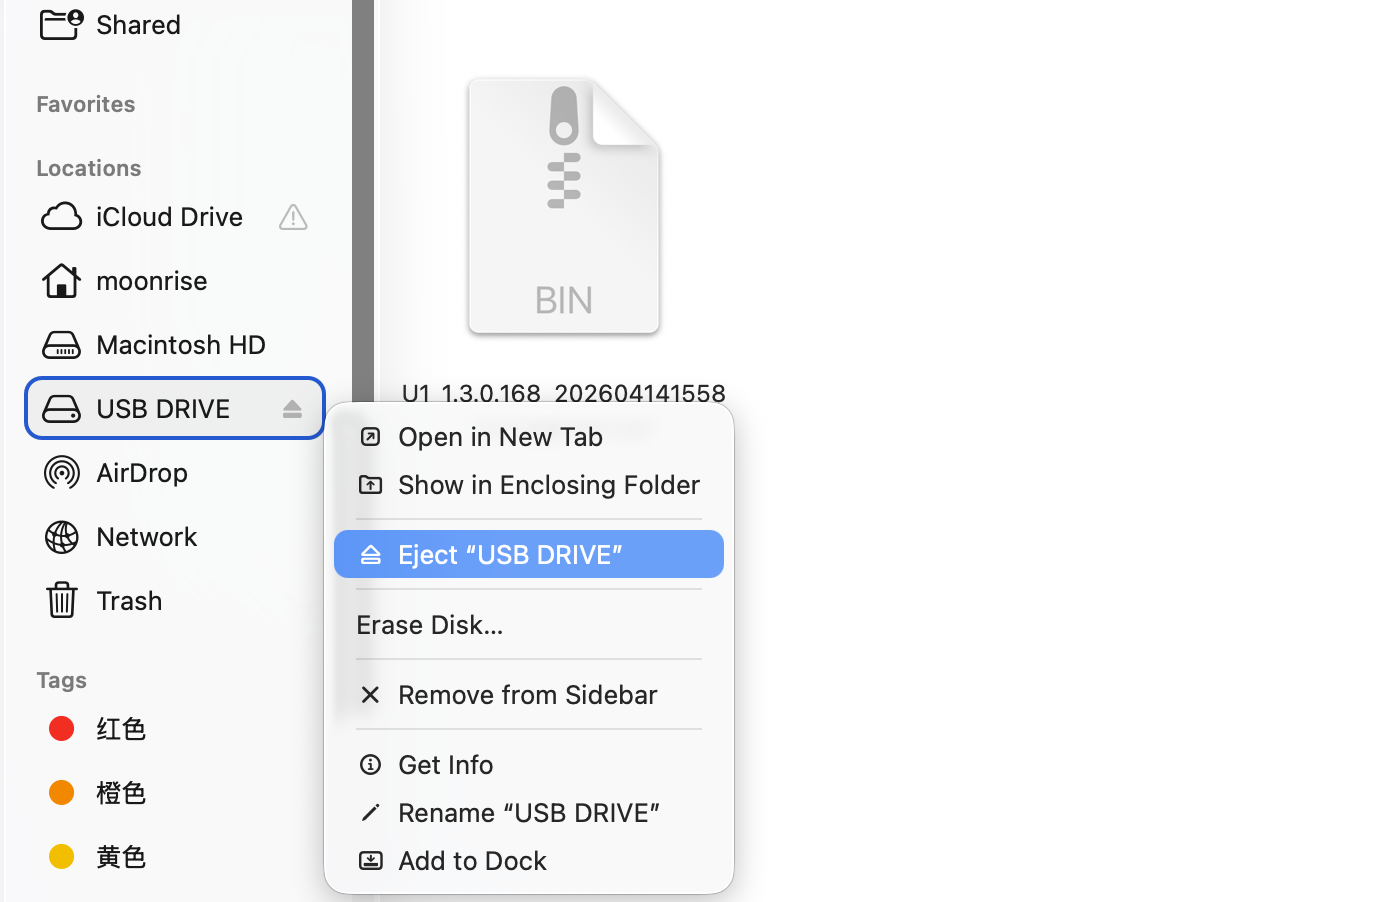Choose Erase Disk… from the menu
The height and width of the screenshot is (902, 1400).
tap(430, 625)
